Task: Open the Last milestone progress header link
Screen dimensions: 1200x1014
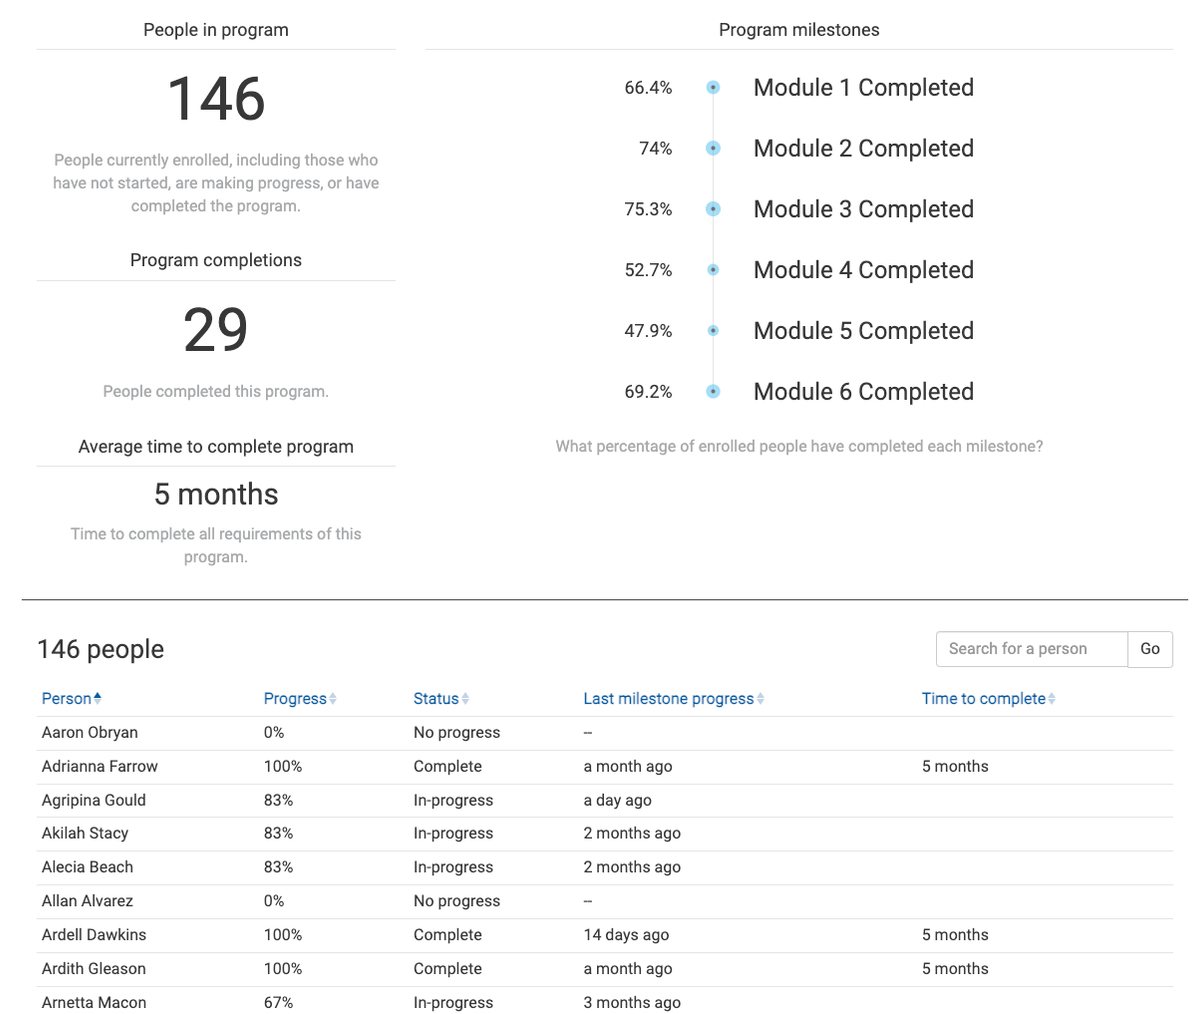Action: (x=665, y=698)
